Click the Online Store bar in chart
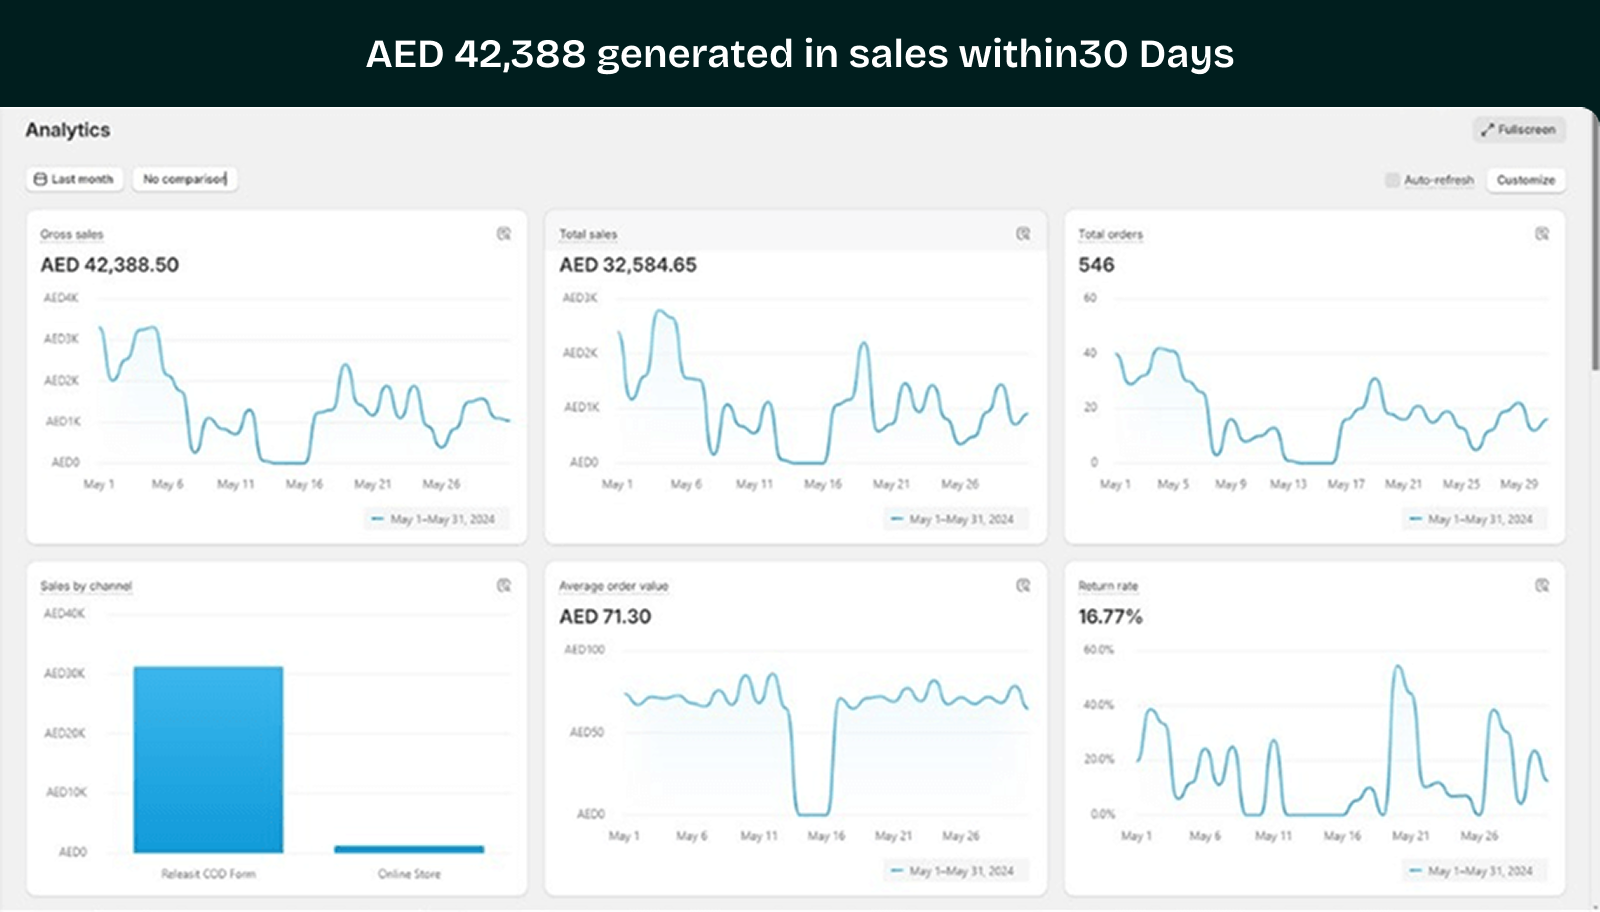 pos(409,849)
